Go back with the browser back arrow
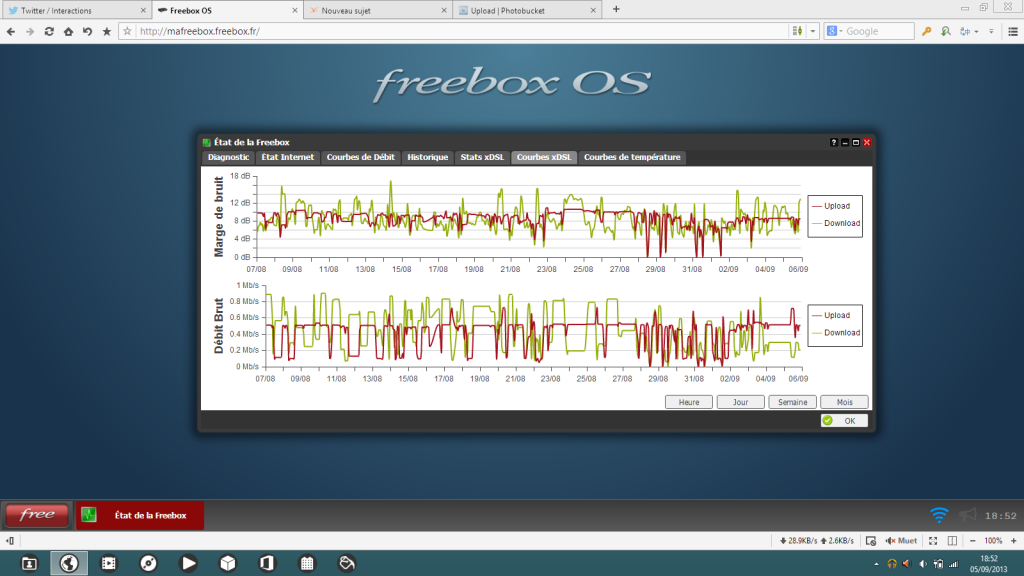1024x576 pixels. coord(10,31)
